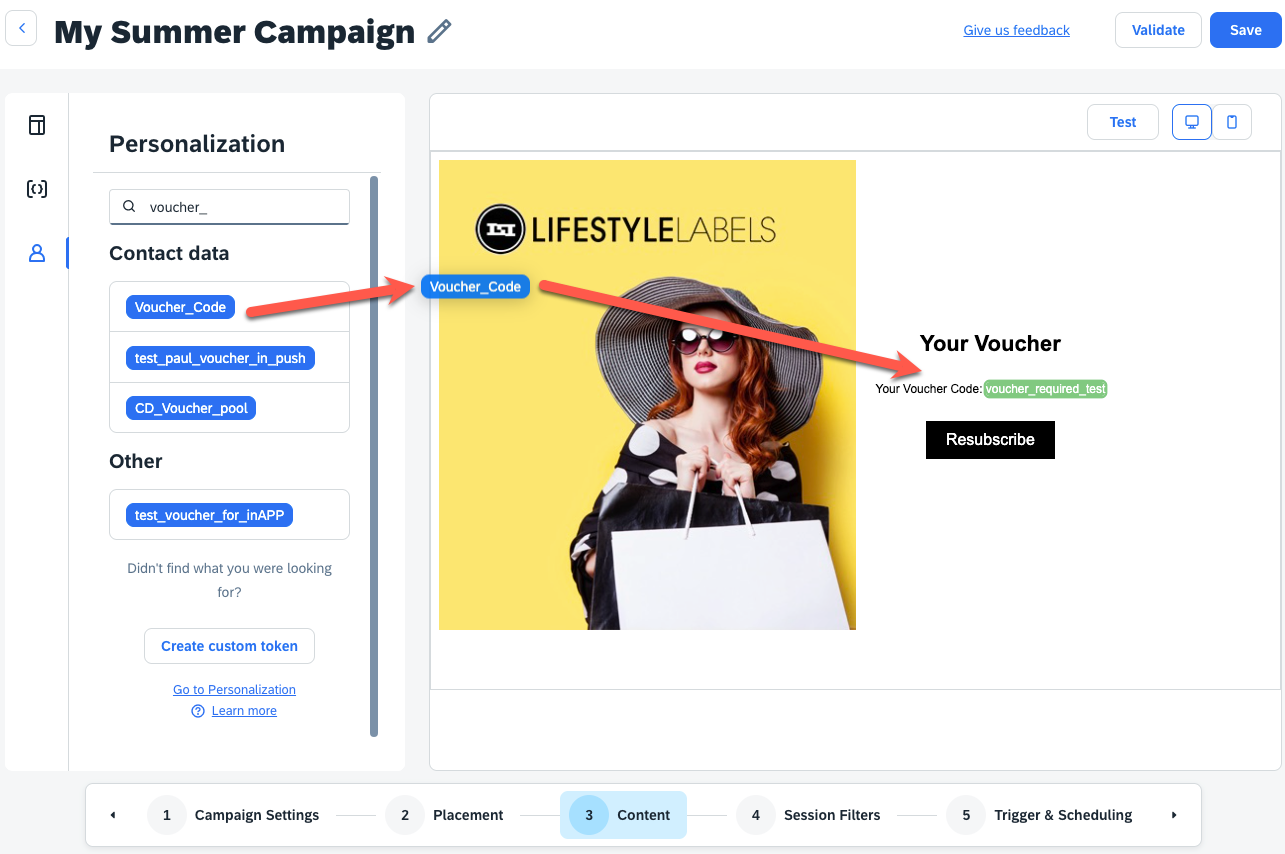Screen dimensions: 1285x854
Task: Click the Personalization panel scrollbar
Action: [374, 456]
